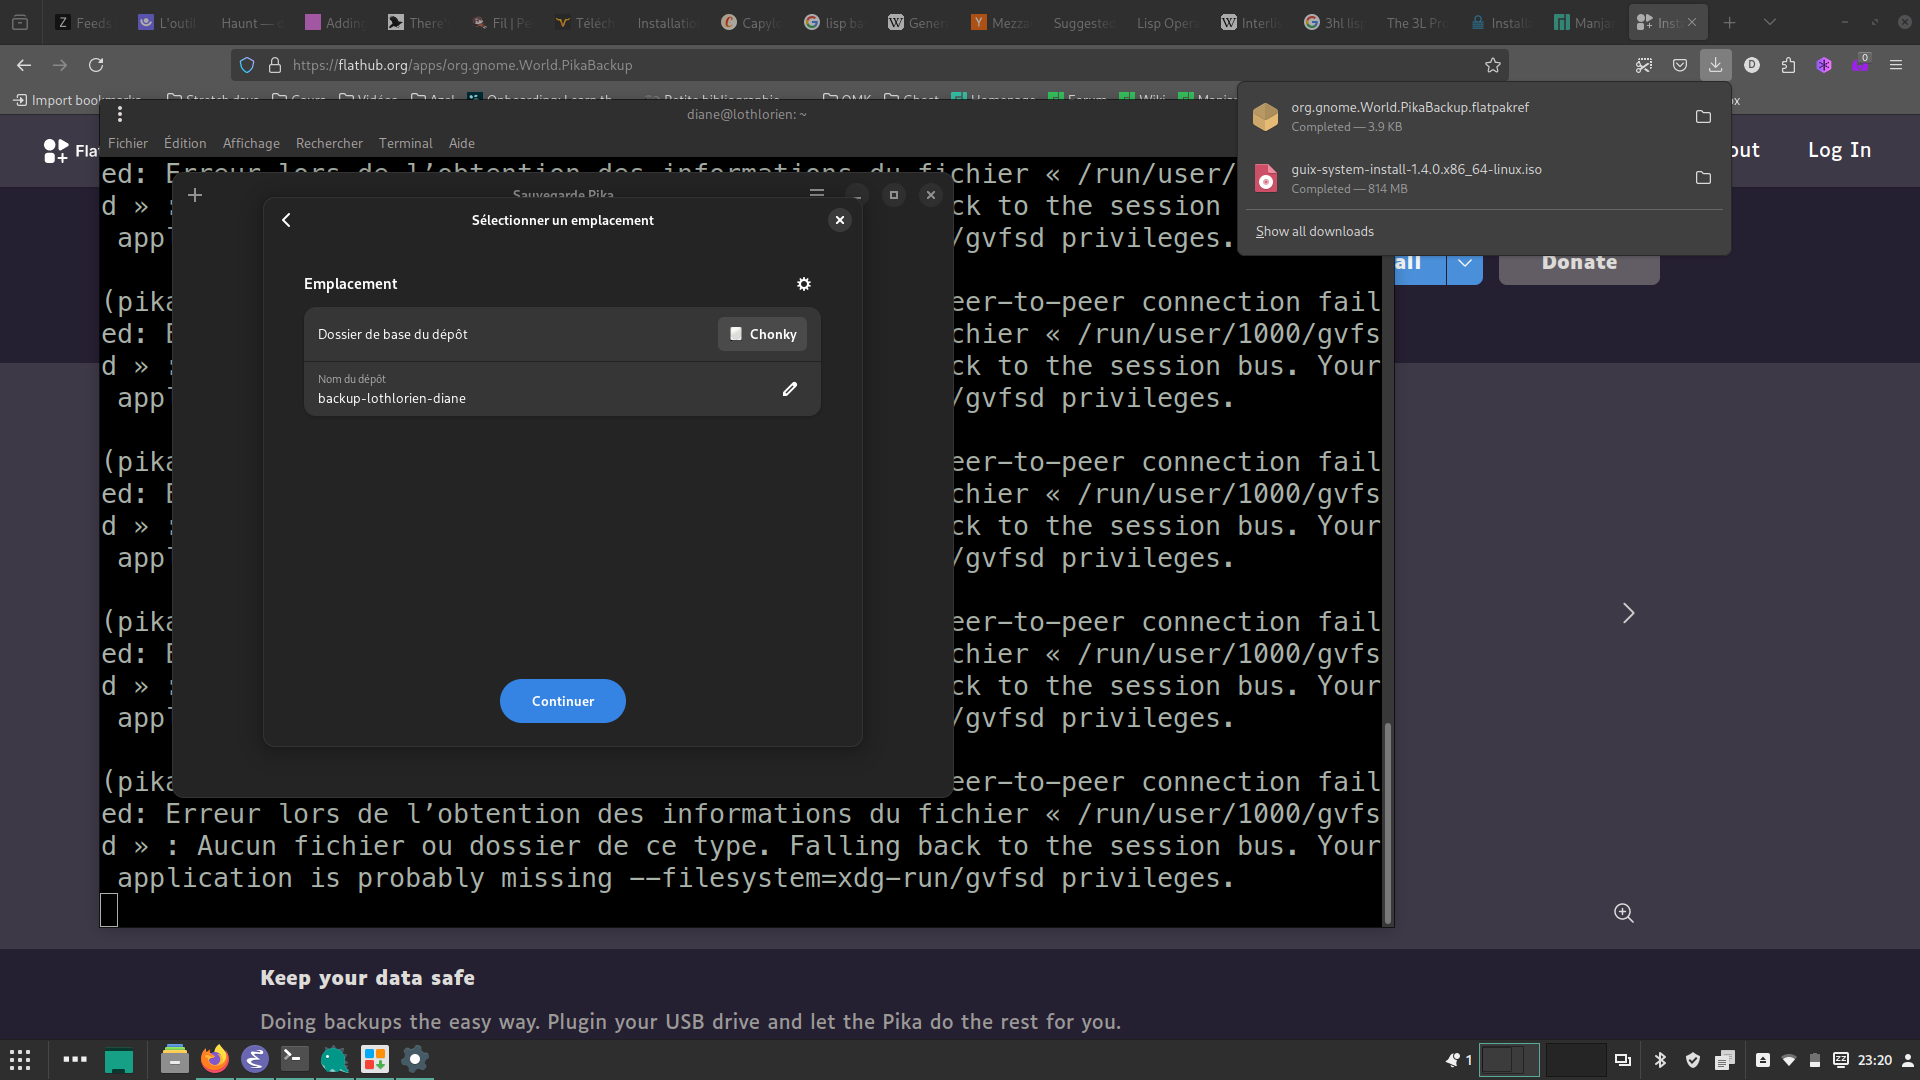Viewport: 1920px width, 1080px height.
Task: Go back using the dialog's left arrow
Action: pyautogui.click(x=286, y=220)
